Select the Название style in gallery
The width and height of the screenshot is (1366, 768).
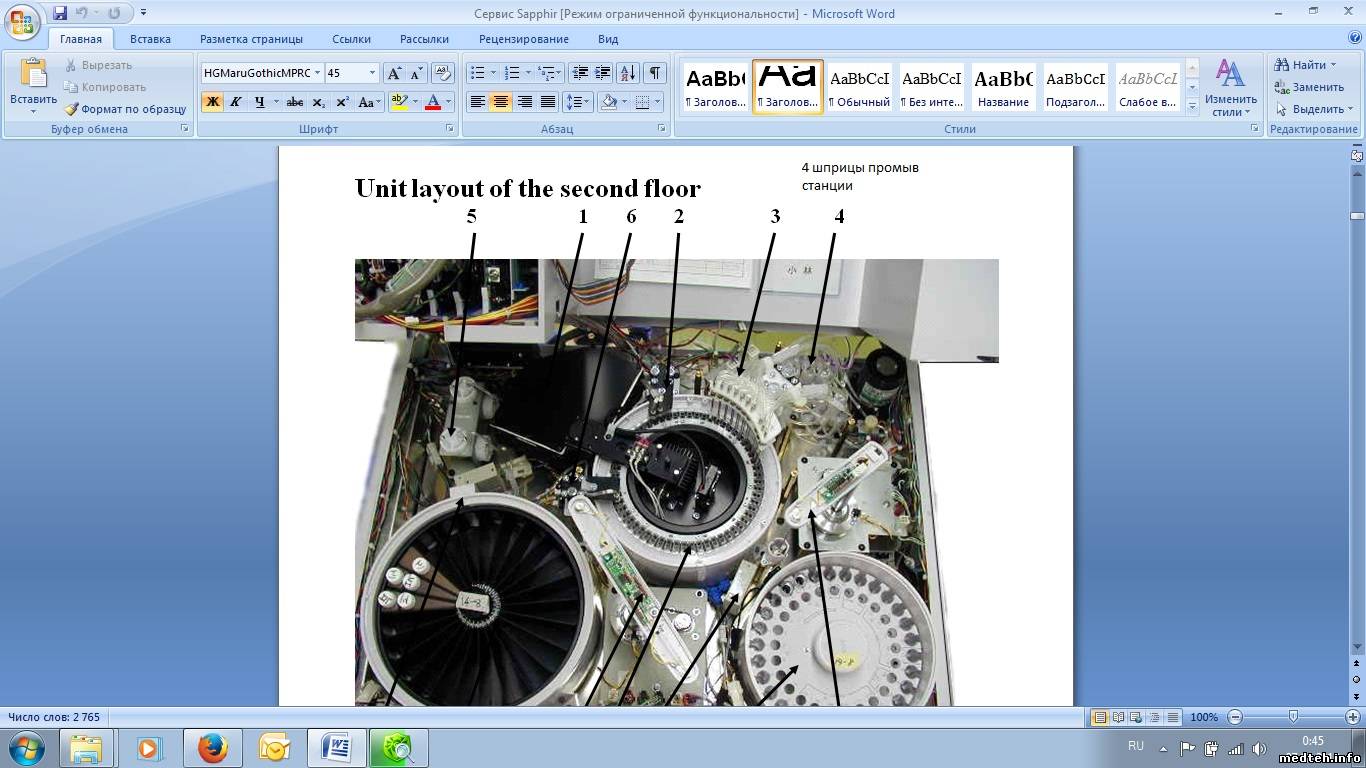pyautogui.click(x=1003, y=87)
